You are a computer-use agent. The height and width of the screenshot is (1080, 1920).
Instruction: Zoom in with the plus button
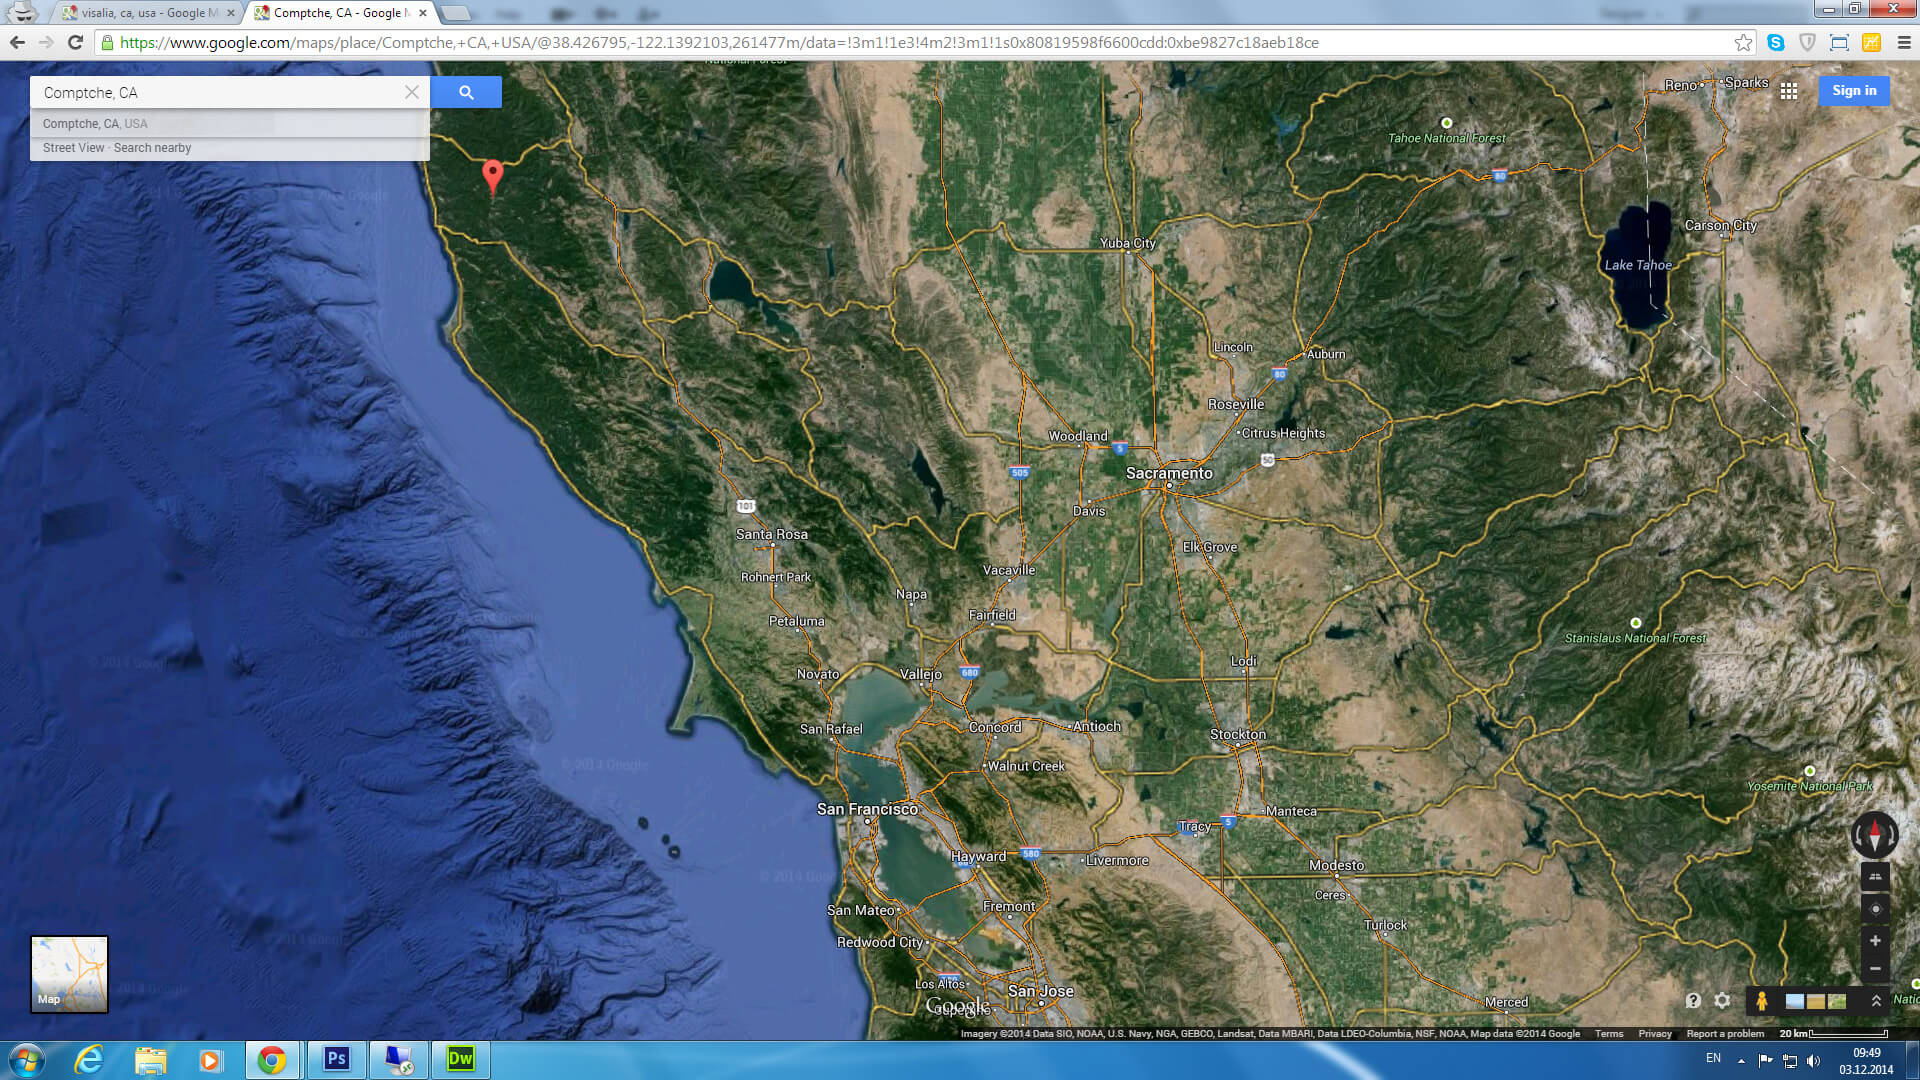point(1875,941)
